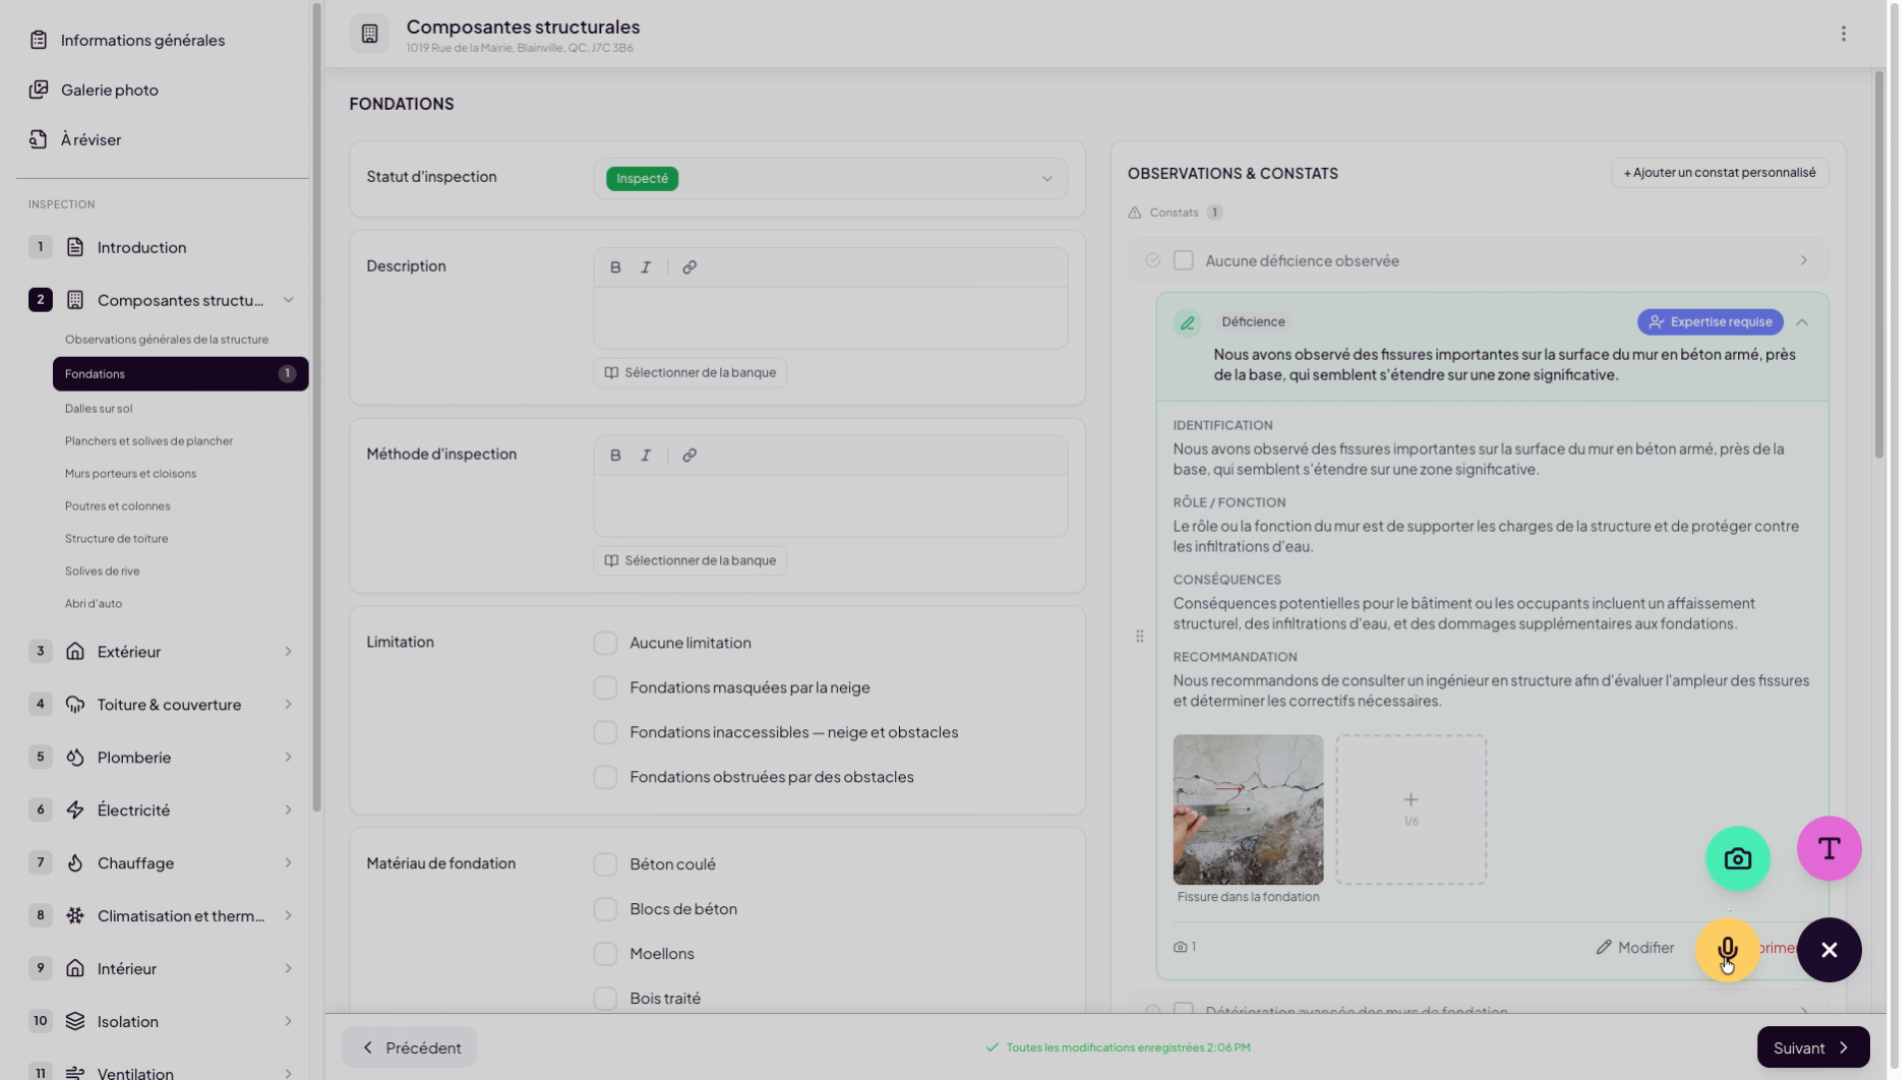Collapse the Déficience card with chevron
The image size is (1901, 1080).
point(1801,322)
